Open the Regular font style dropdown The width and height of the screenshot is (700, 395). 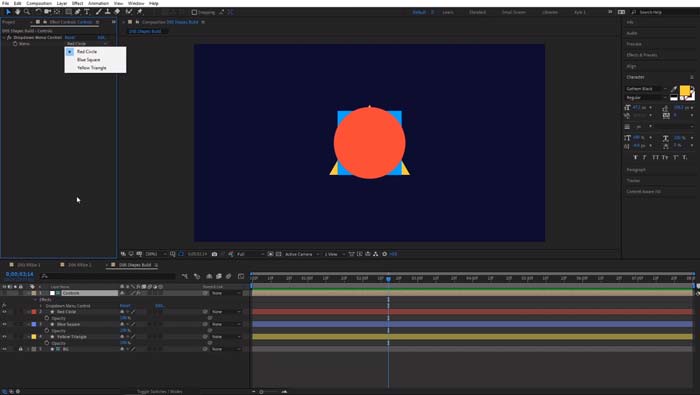(x=646, y=97)
